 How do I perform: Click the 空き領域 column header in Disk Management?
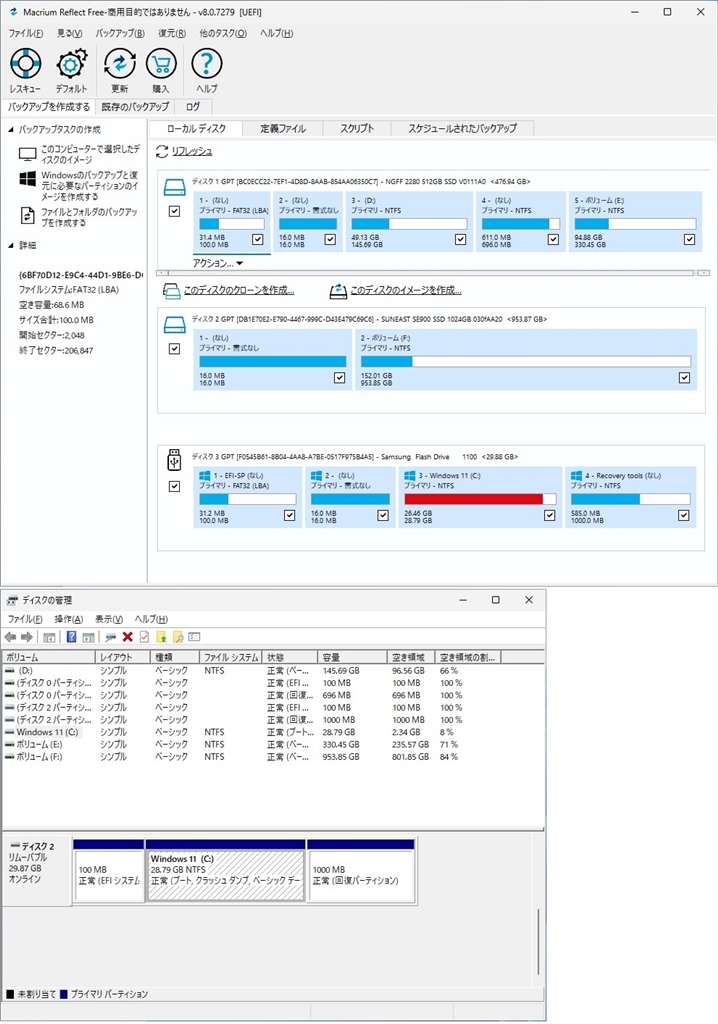[x=411, y=657]
